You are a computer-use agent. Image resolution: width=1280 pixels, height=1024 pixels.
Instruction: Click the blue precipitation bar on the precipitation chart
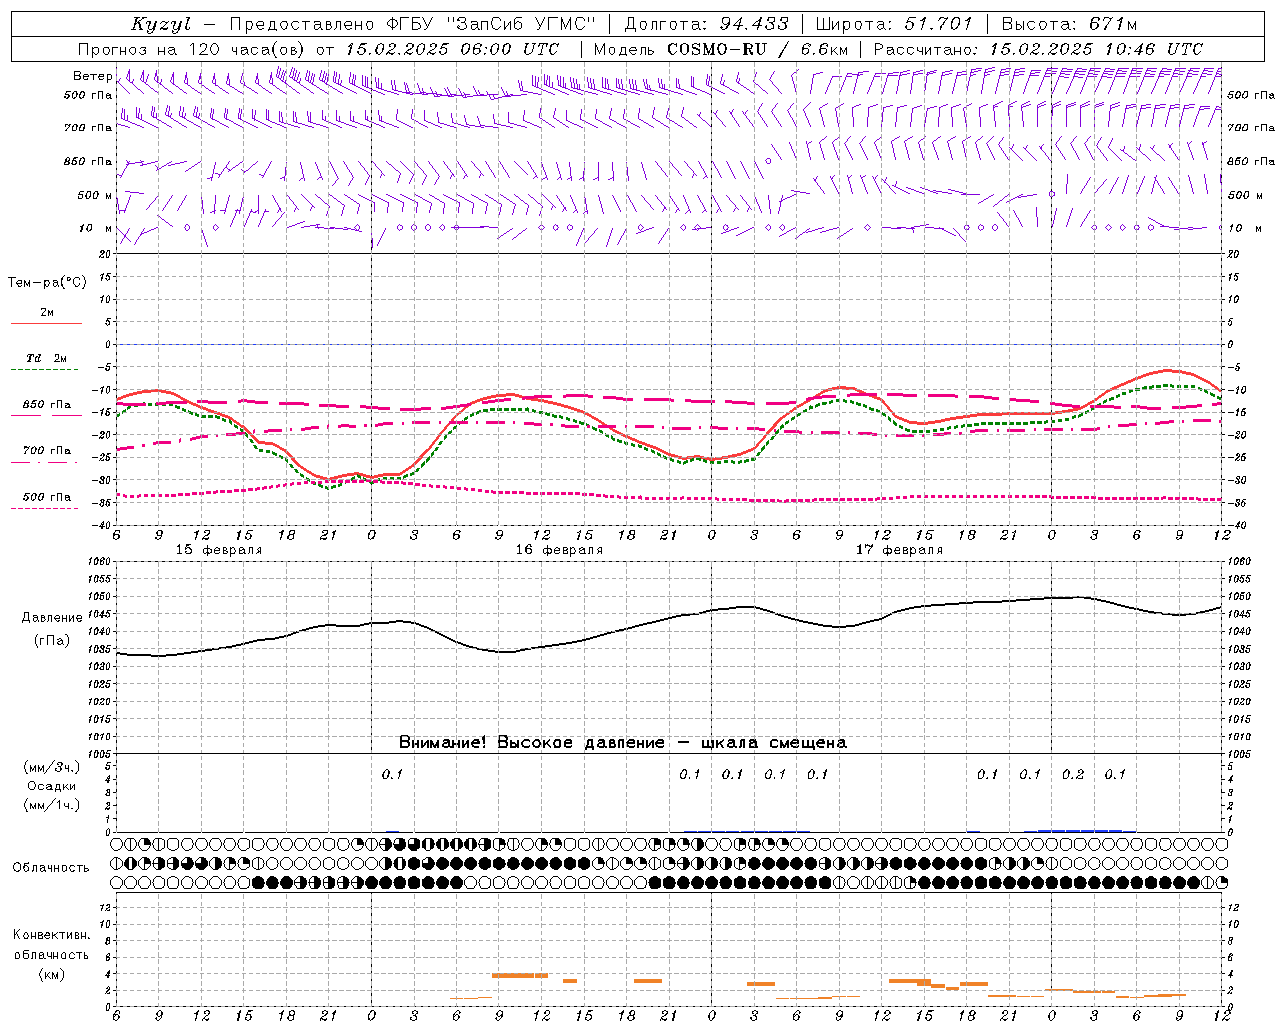click(x=1079, y=830)
